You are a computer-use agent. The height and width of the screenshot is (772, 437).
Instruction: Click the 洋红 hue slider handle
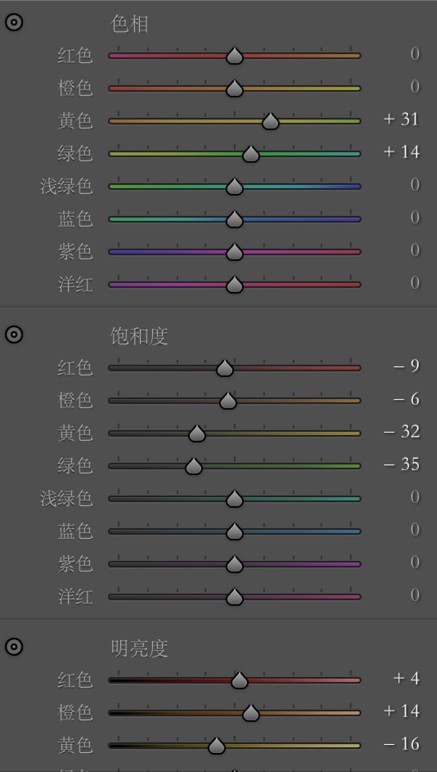pos(235,285)
